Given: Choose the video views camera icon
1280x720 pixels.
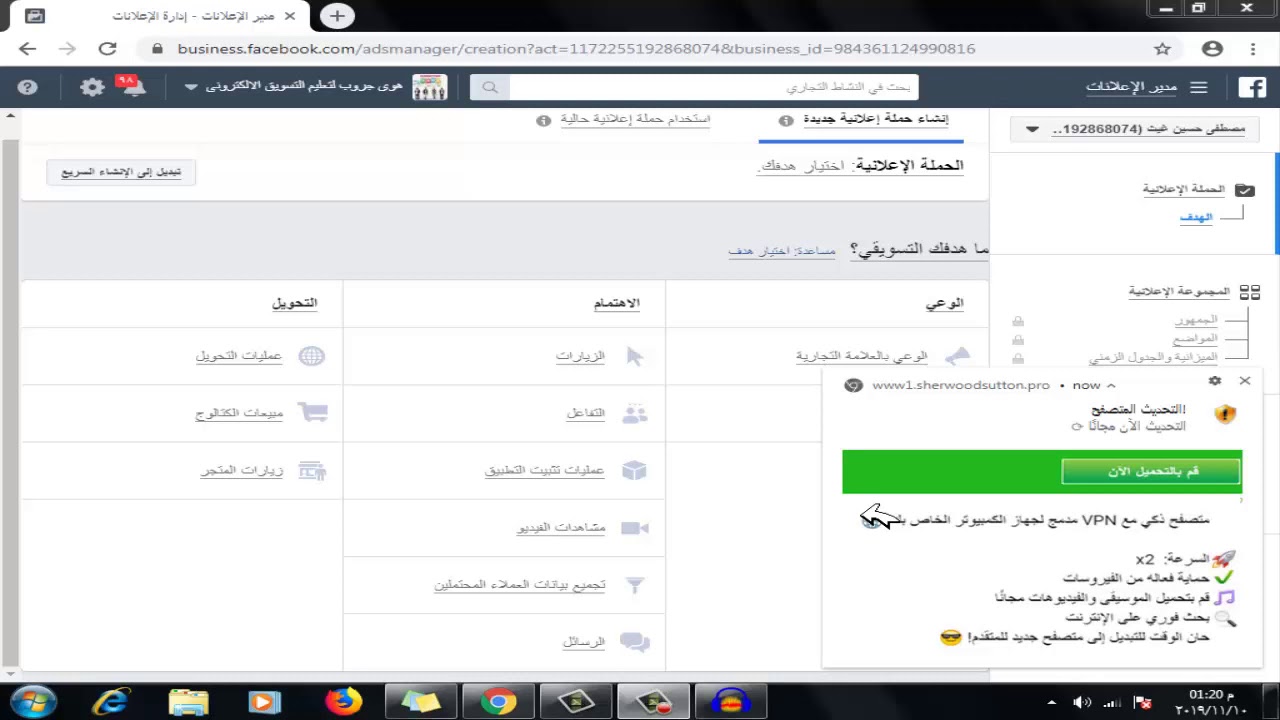Looking at the screenshot, I should point(635,528).
